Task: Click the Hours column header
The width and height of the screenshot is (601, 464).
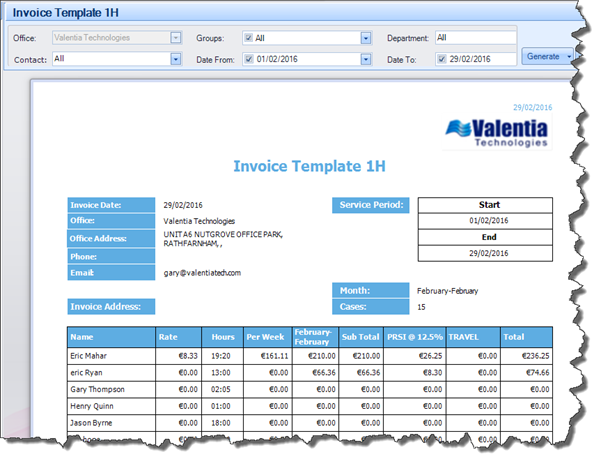Action: (x=223, y=337)
